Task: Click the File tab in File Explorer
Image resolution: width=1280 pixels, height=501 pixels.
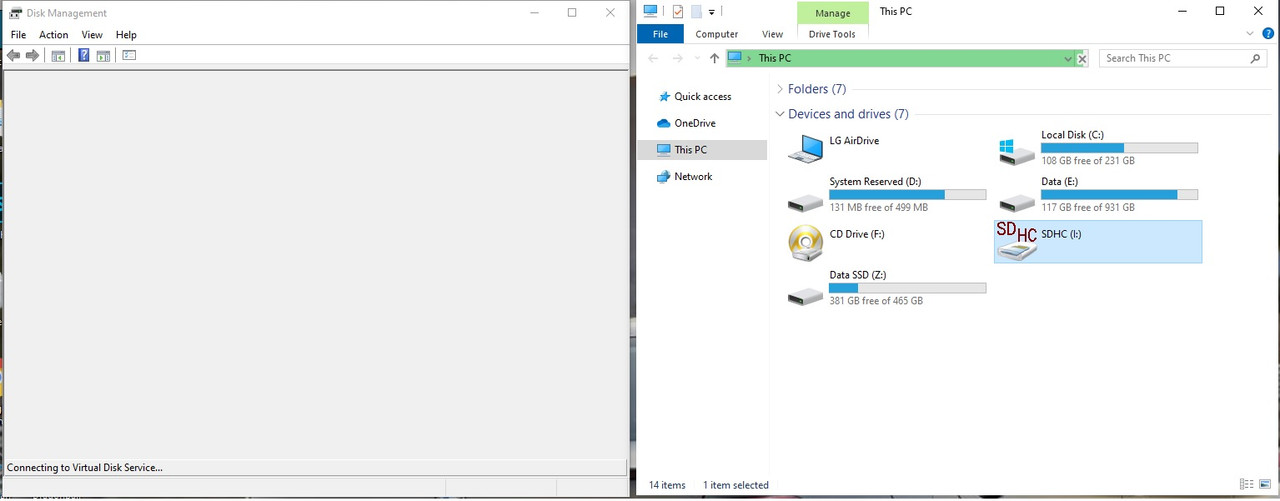Action: click(660, 34)
